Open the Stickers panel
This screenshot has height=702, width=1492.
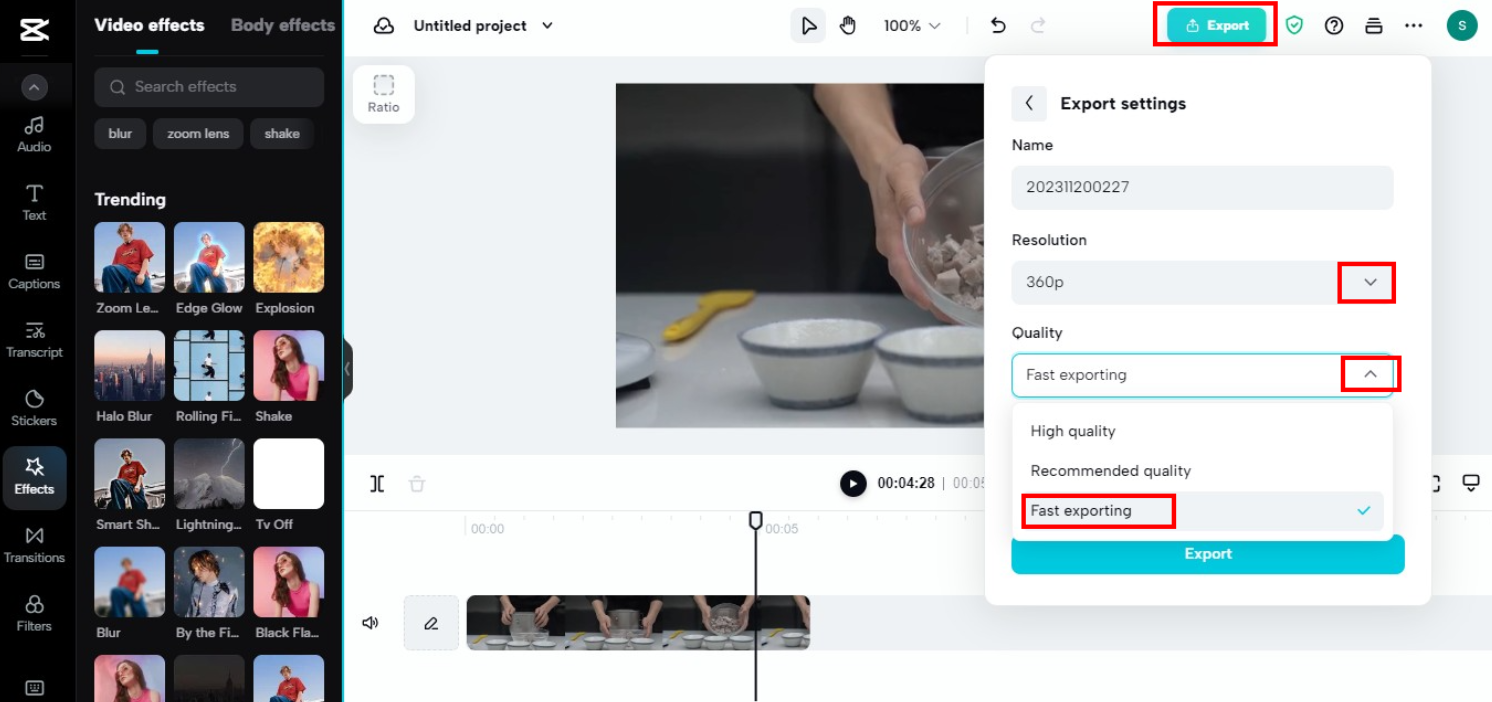point(34,407)
